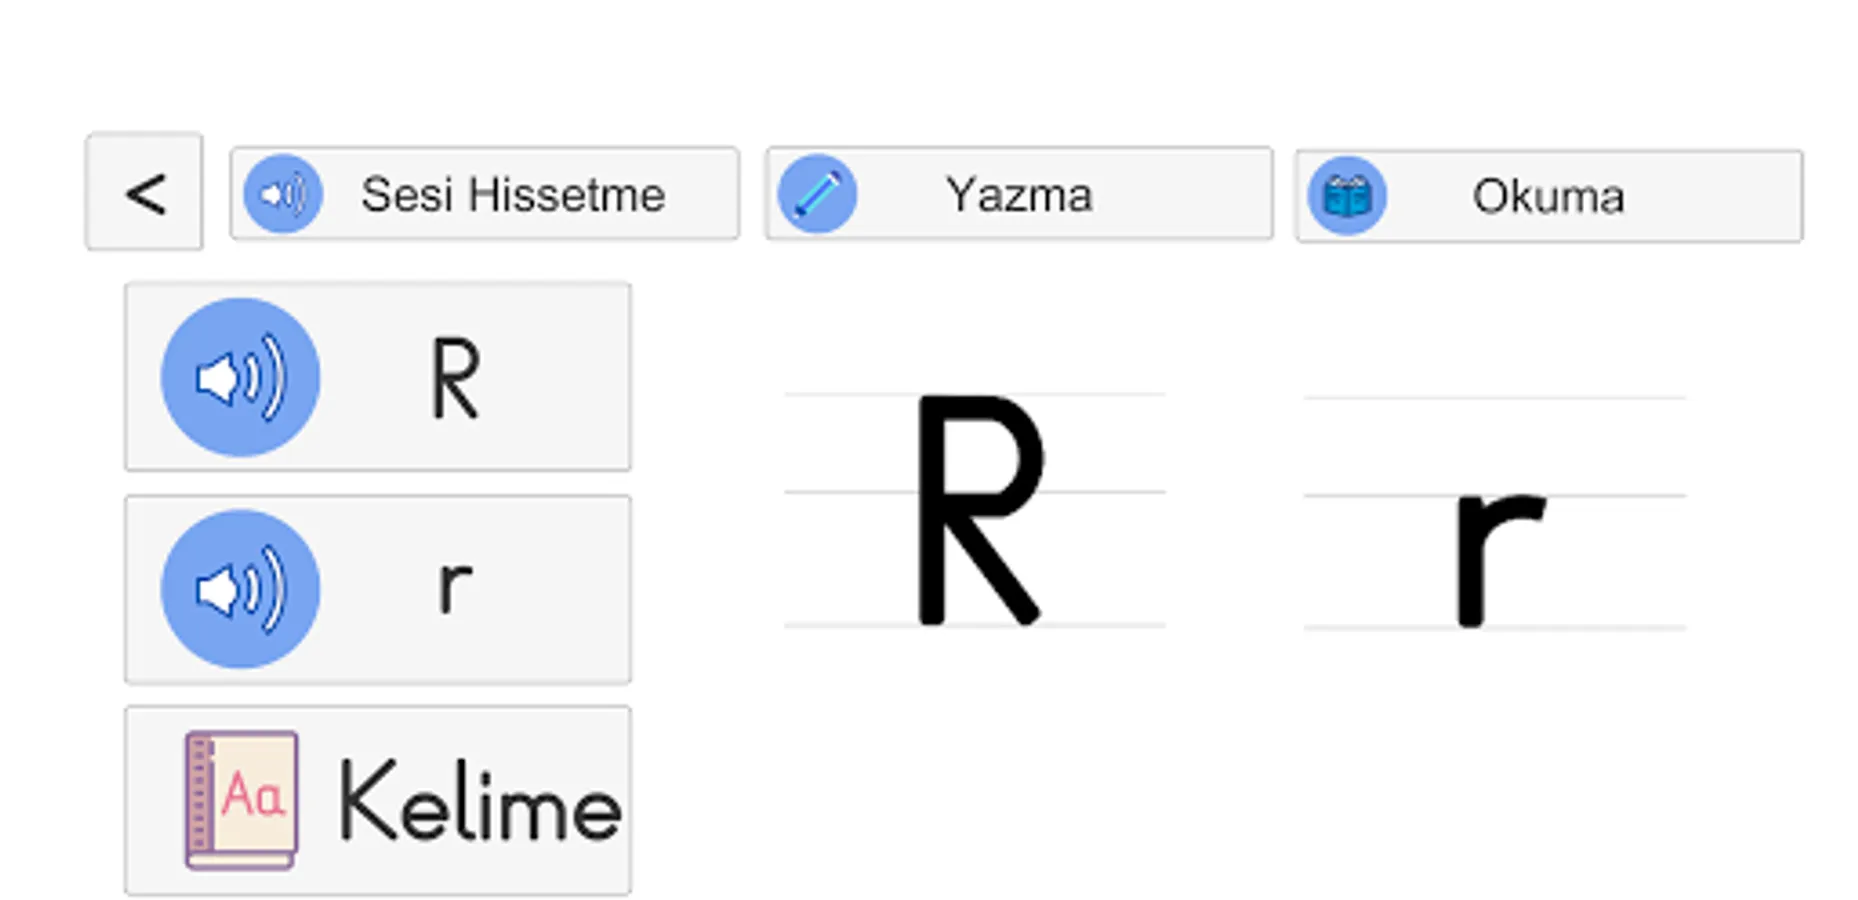
Task: Click the large lowercase r on writing lines
Action: point(1496,555)
